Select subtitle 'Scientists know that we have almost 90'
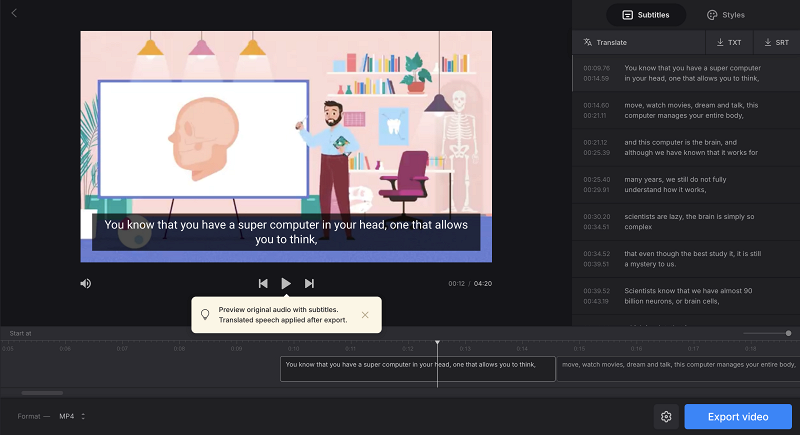This screenshot has height=435, width=800. pos(686,296)
